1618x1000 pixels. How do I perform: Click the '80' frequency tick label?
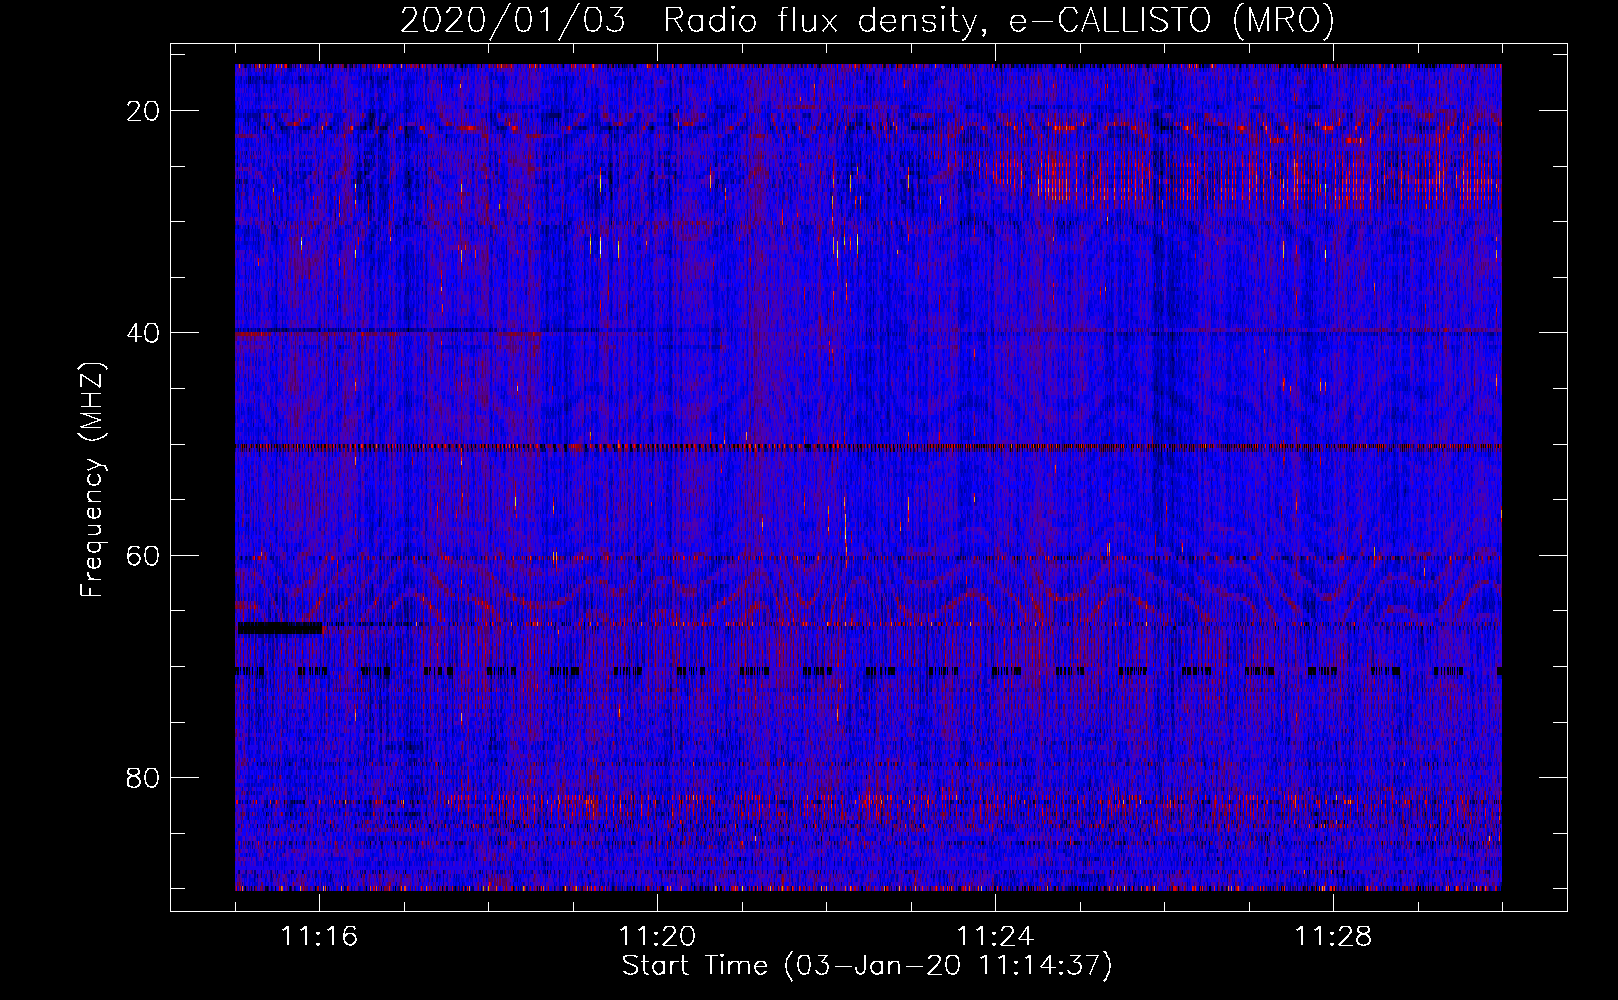click(143, 777)
